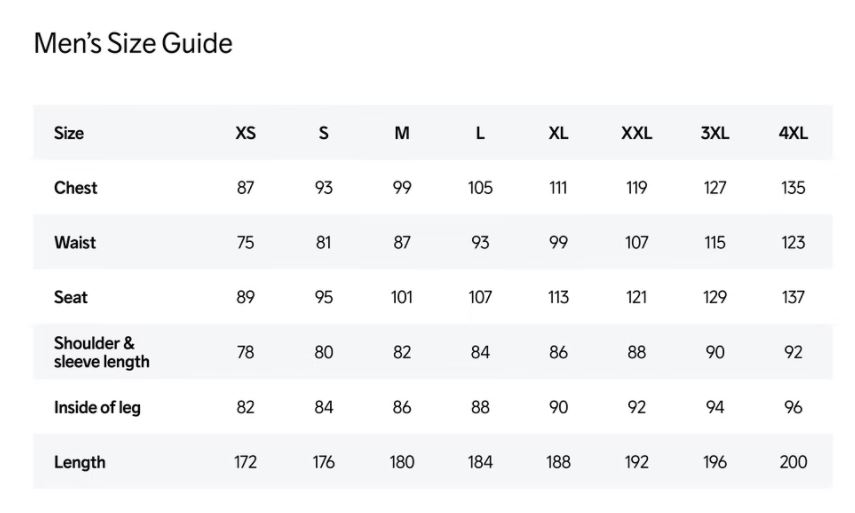Select chest value 119 for XXL
The width and height of the screenshot is (855, 513).
[x=636, y=188]
